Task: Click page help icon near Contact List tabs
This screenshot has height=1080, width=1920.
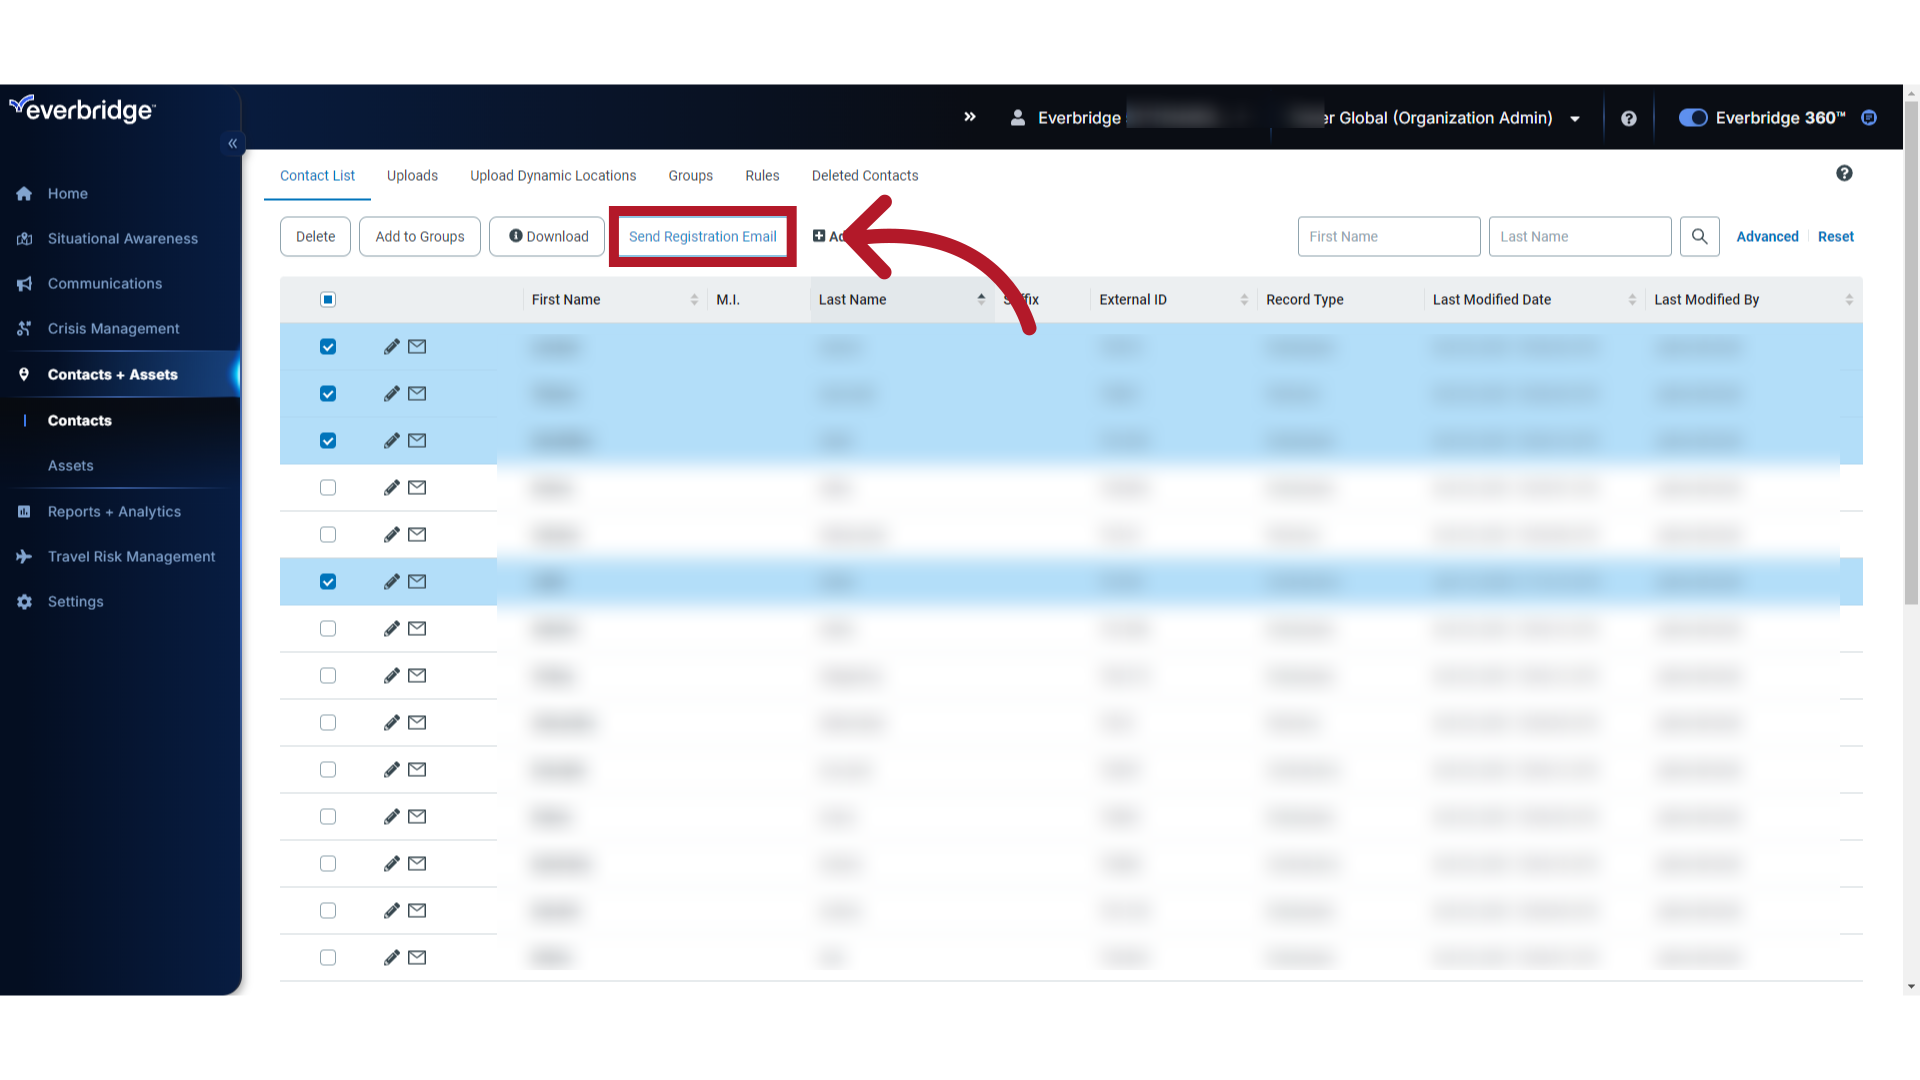Action: point(1844,174)
